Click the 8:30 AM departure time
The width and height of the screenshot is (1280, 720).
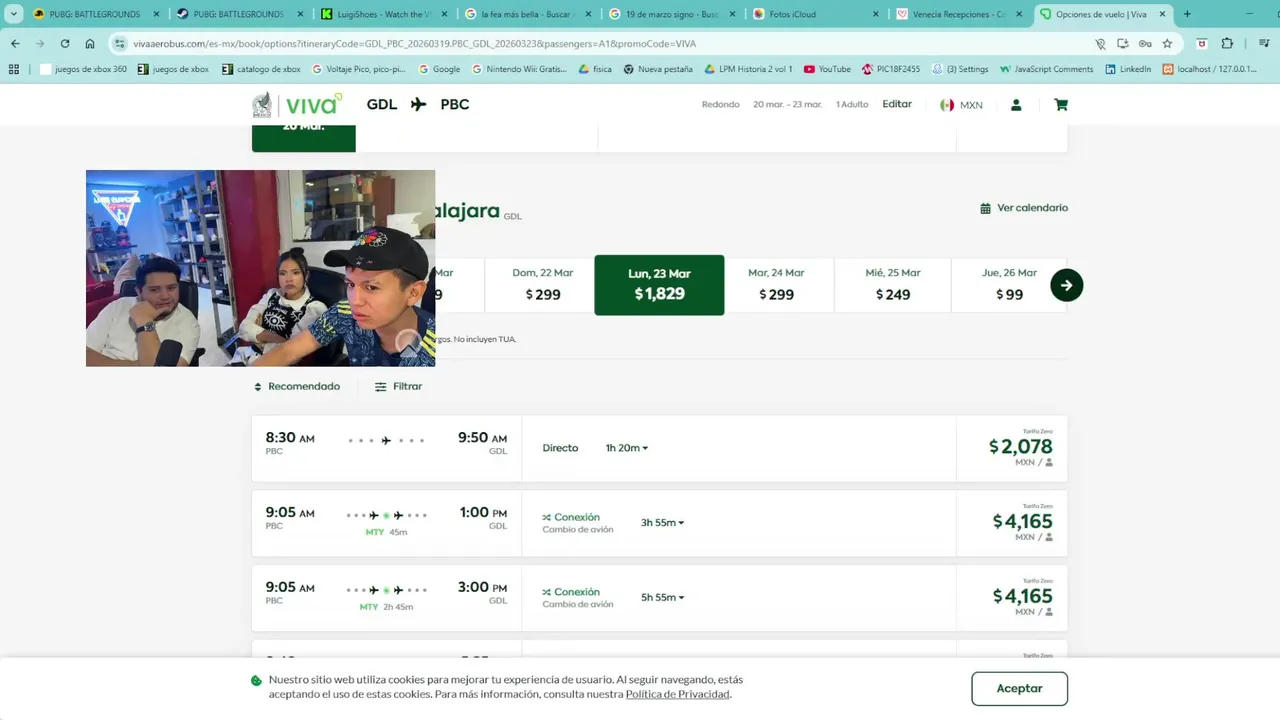[x=290, y=438]
